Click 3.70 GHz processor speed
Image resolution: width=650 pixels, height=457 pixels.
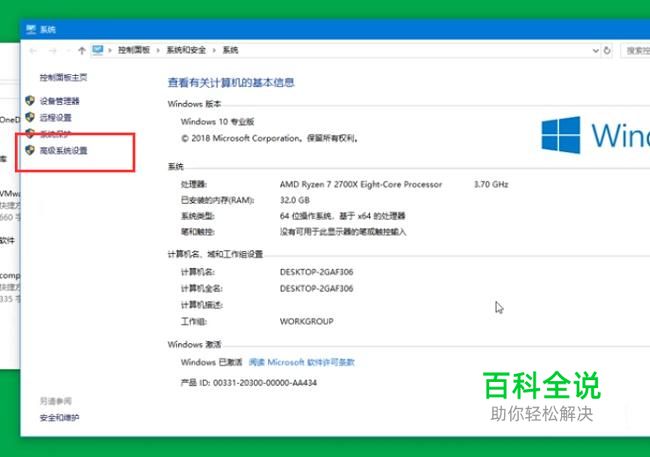[x=491, y=185]
